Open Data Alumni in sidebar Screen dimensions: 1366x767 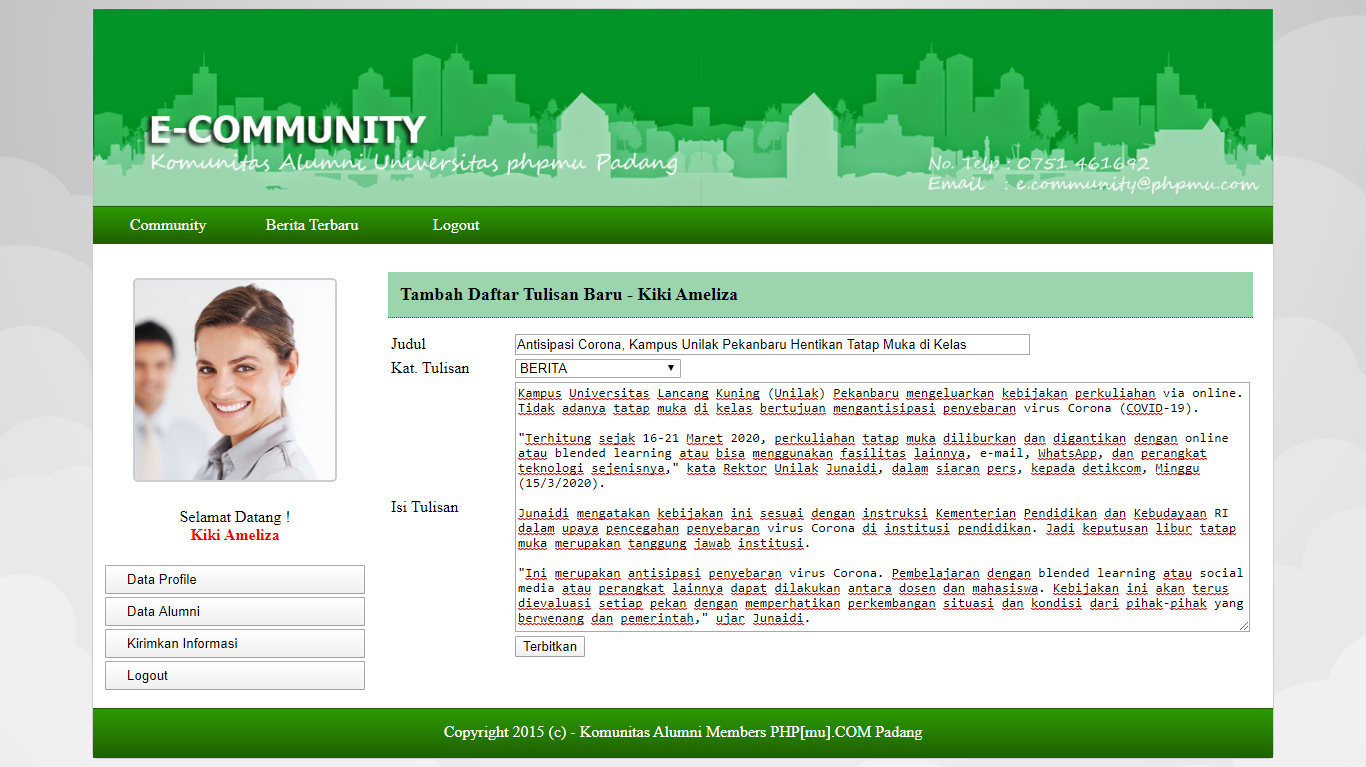pyautogui.click(x=235, y=611)
